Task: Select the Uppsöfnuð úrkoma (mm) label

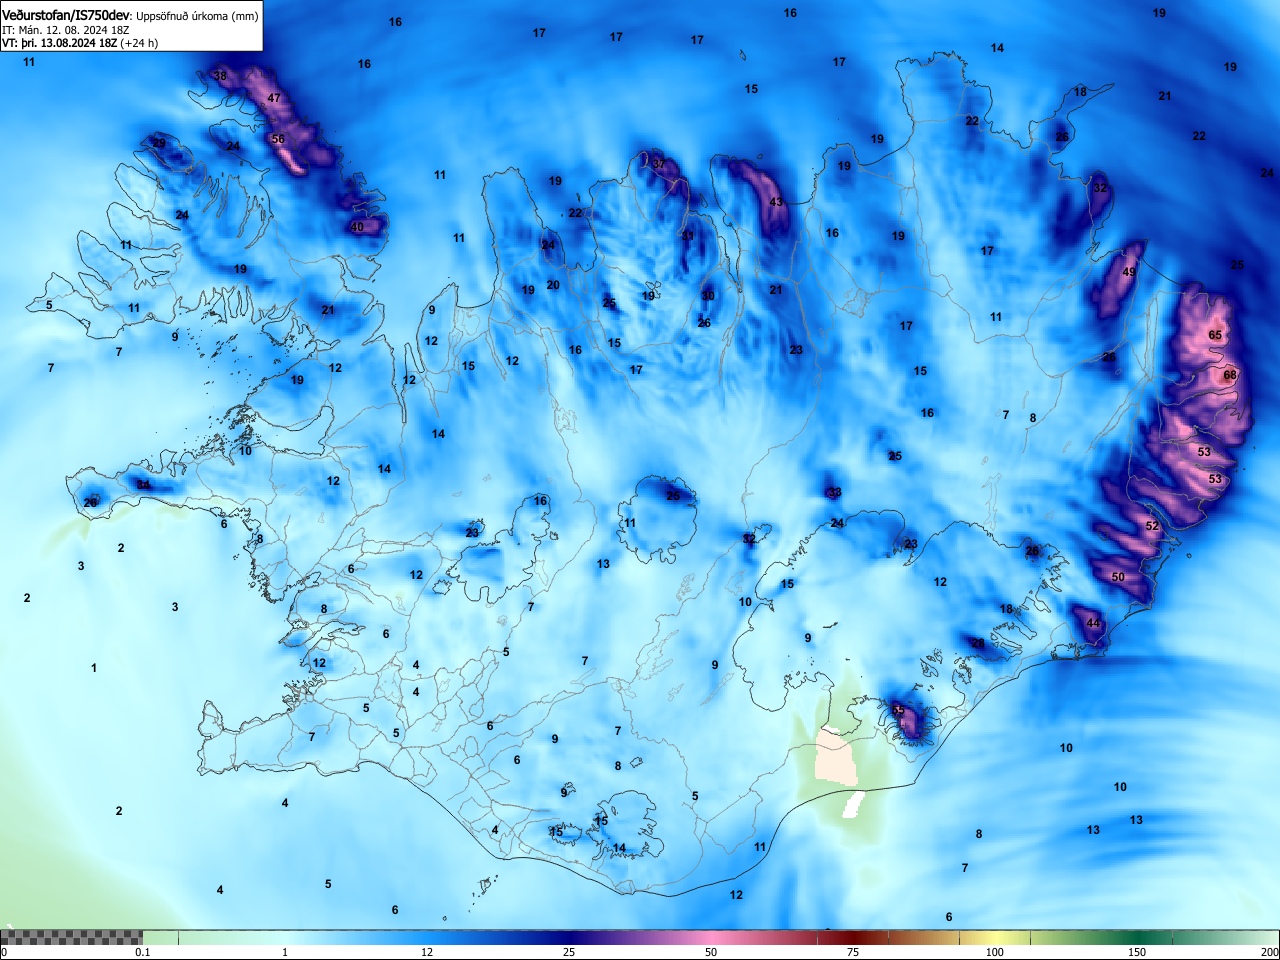Action: point(197,17)
